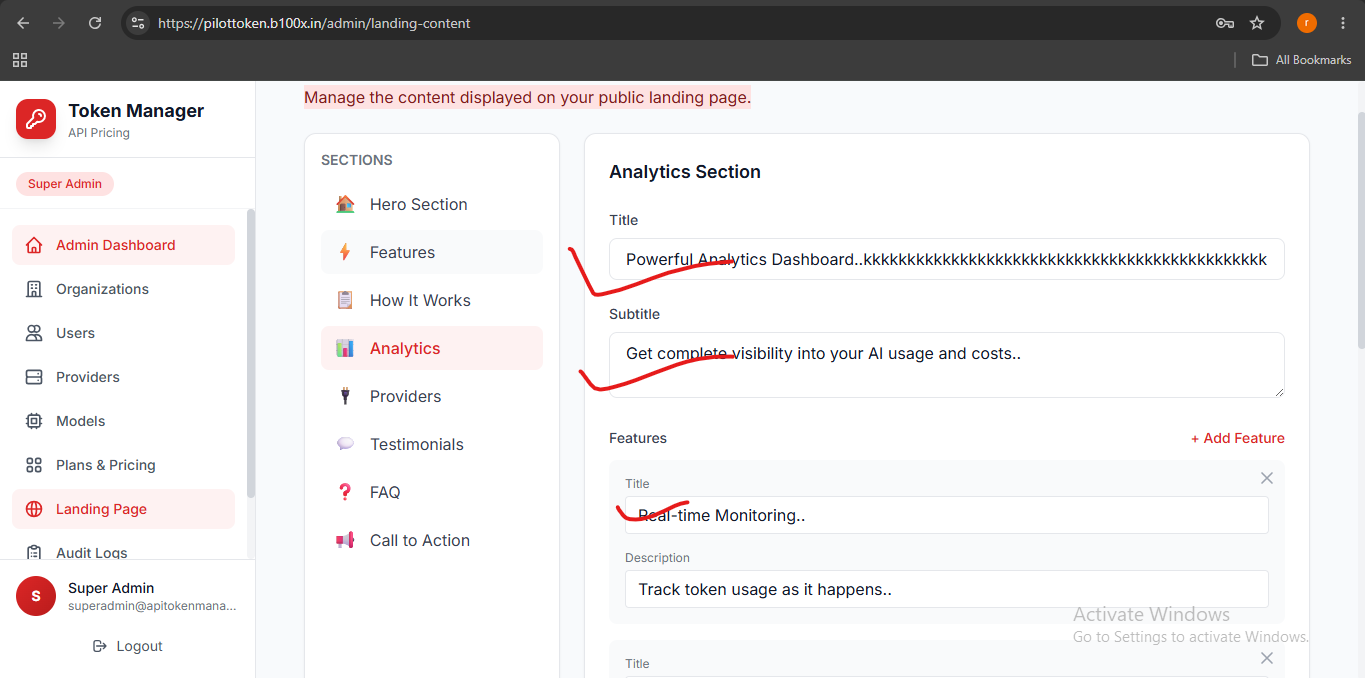Click the Analytics bar chart icon
The image size is (1365, 678).
pos(345,348)
